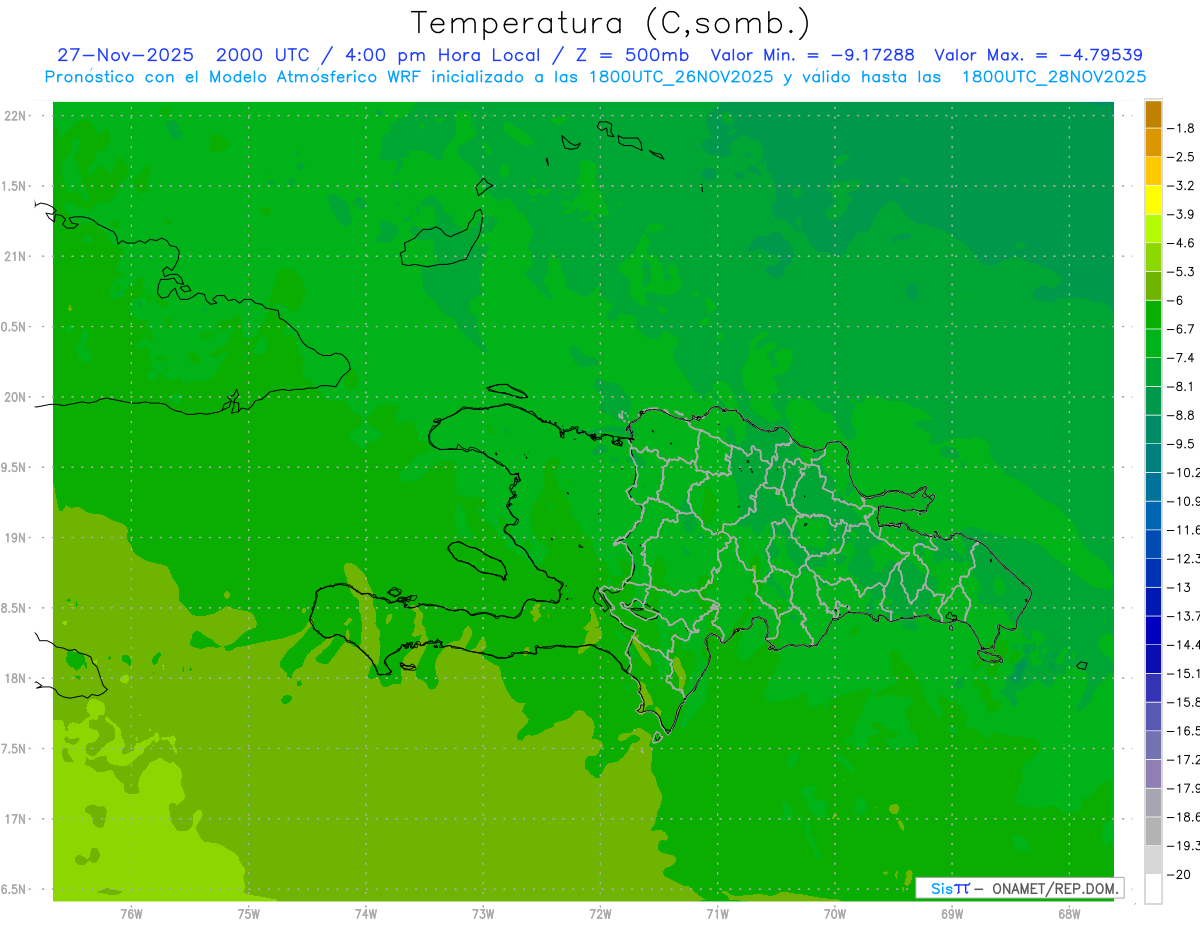1200x927 pixels.
Task: Click the '-5.3' value on the color scale
Action: 1182,272
